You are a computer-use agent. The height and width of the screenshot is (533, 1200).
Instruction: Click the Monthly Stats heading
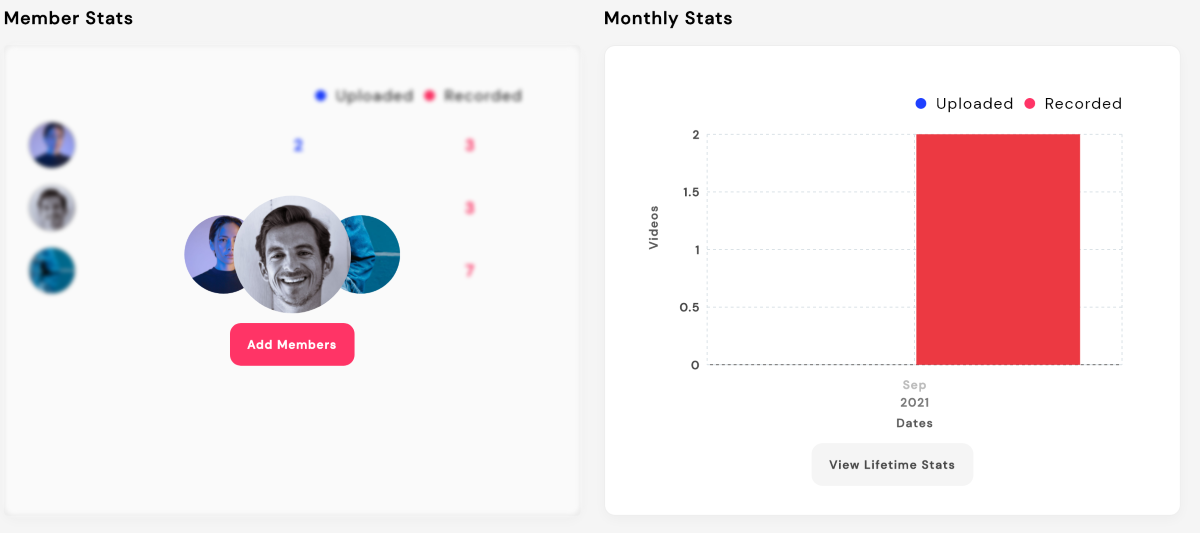coord(668,18)
